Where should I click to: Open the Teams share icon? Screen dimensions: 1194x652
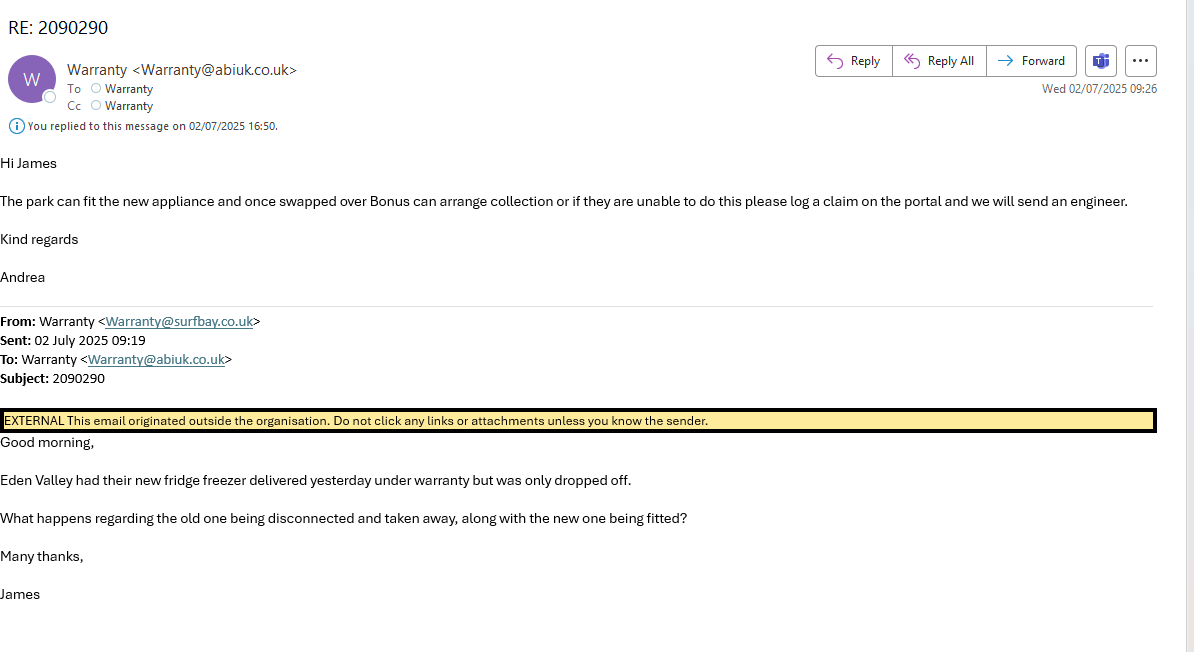click(1101, 61)
